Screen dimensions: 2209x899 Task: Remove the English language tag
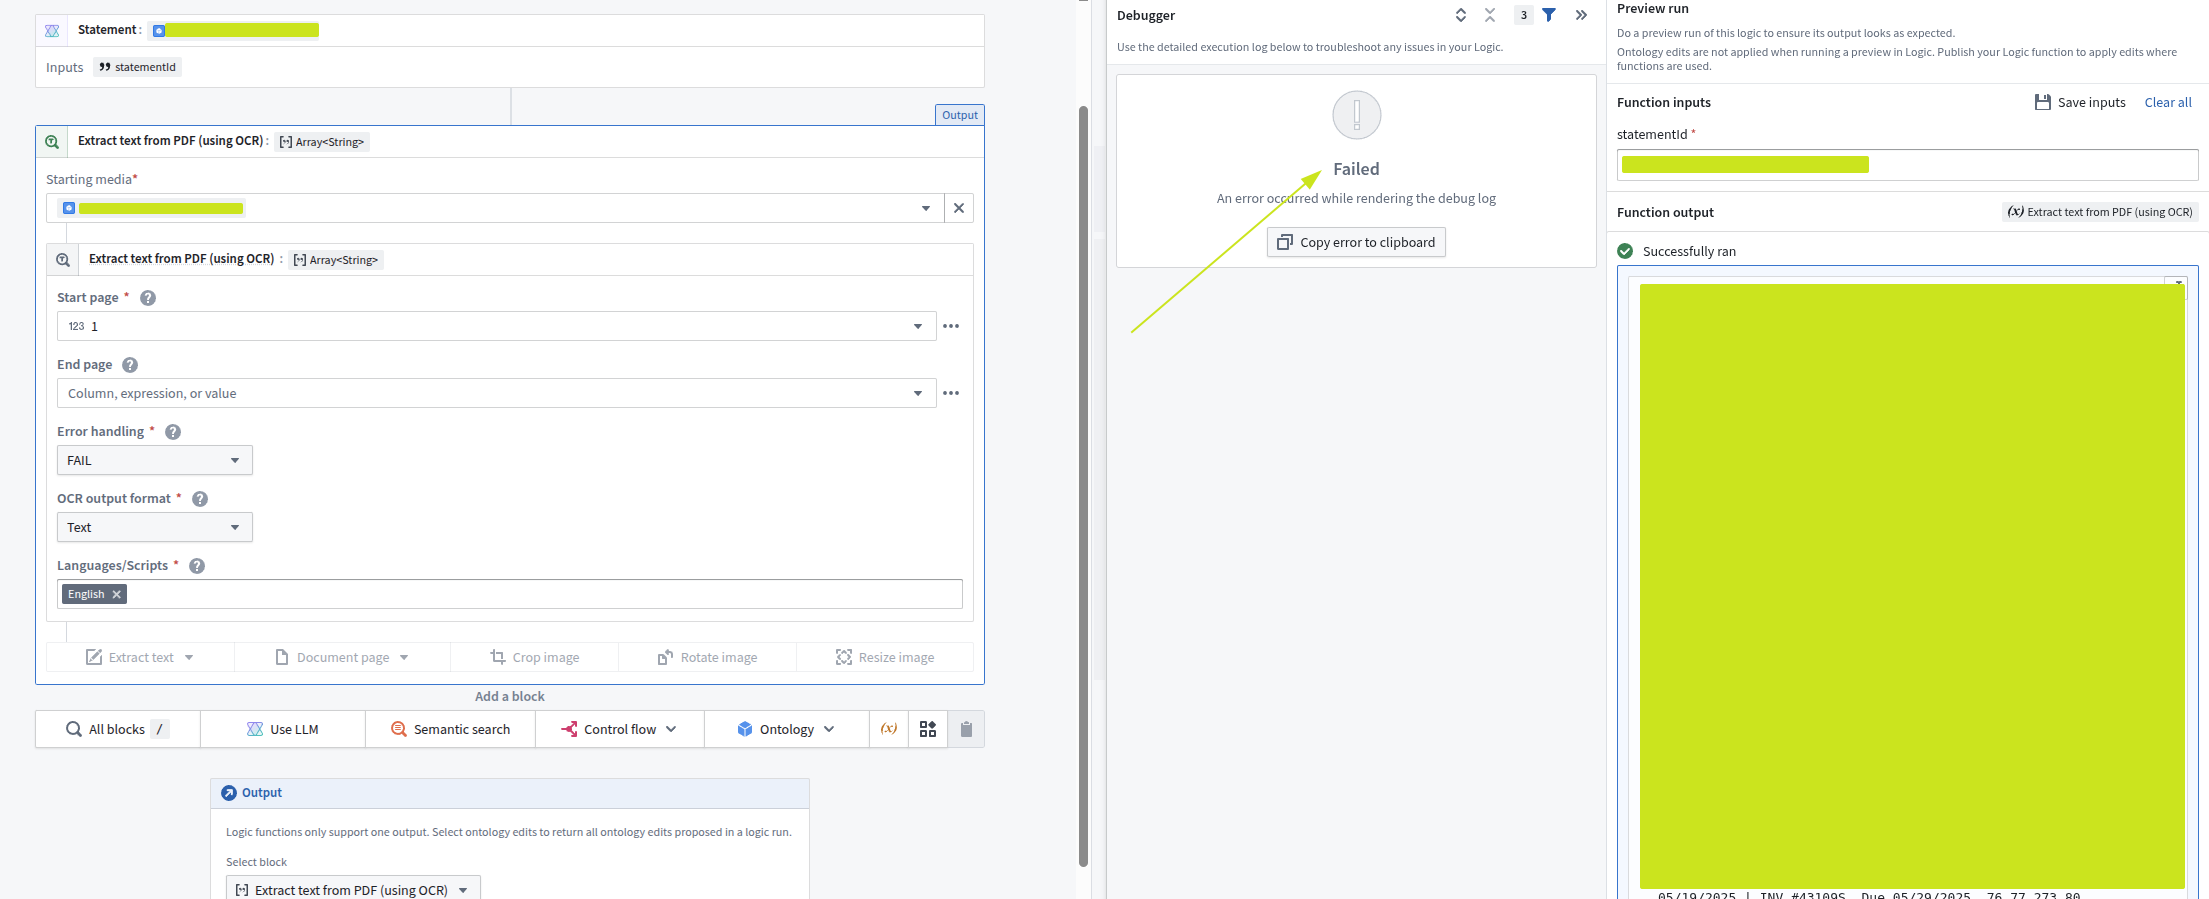[117, 594]
